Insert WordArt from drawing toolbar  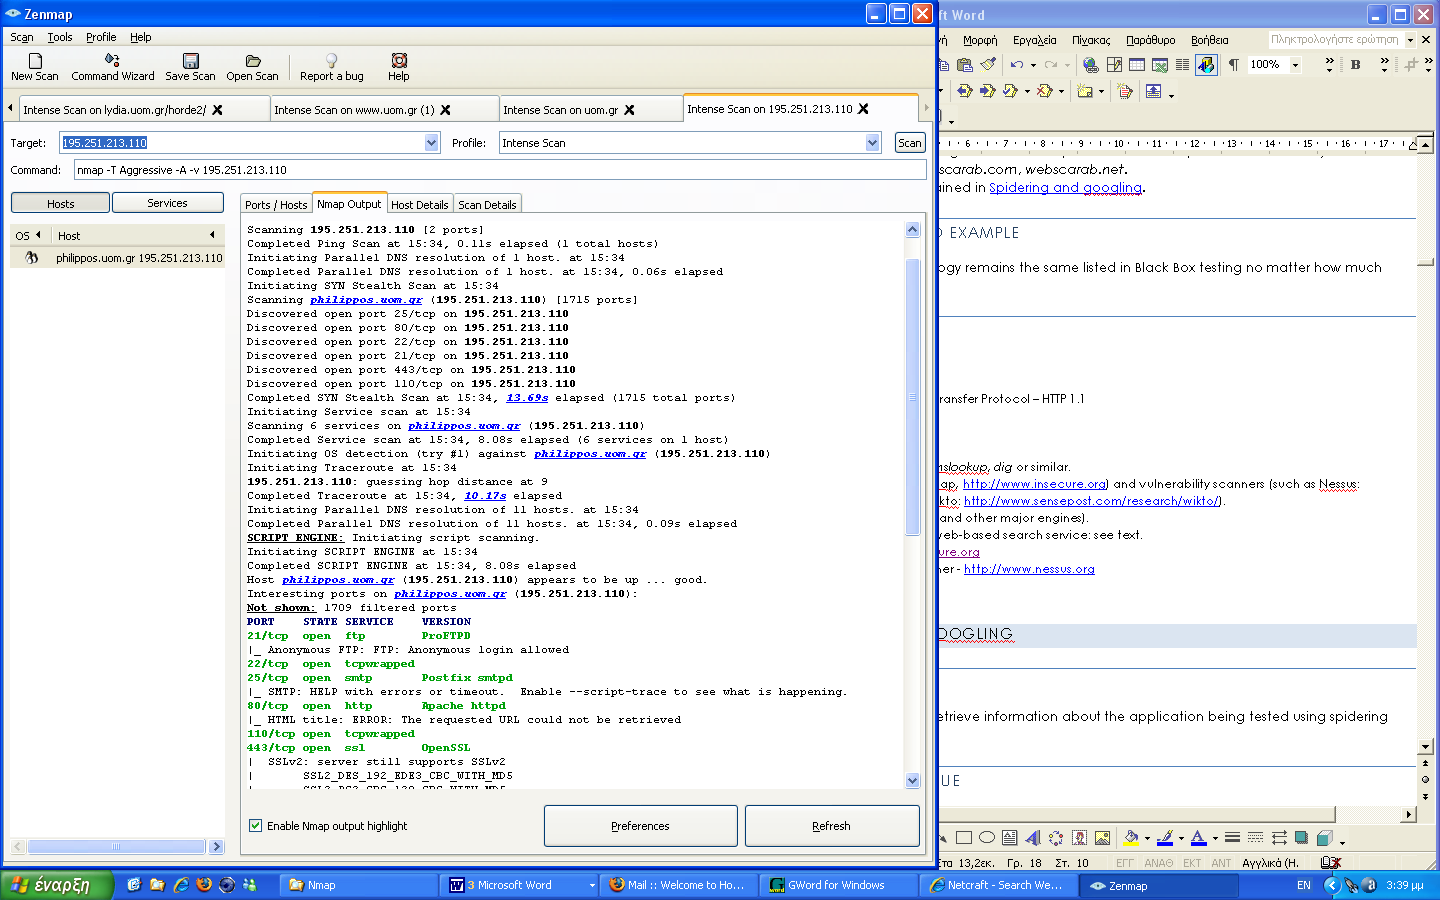click(1033, 838)
